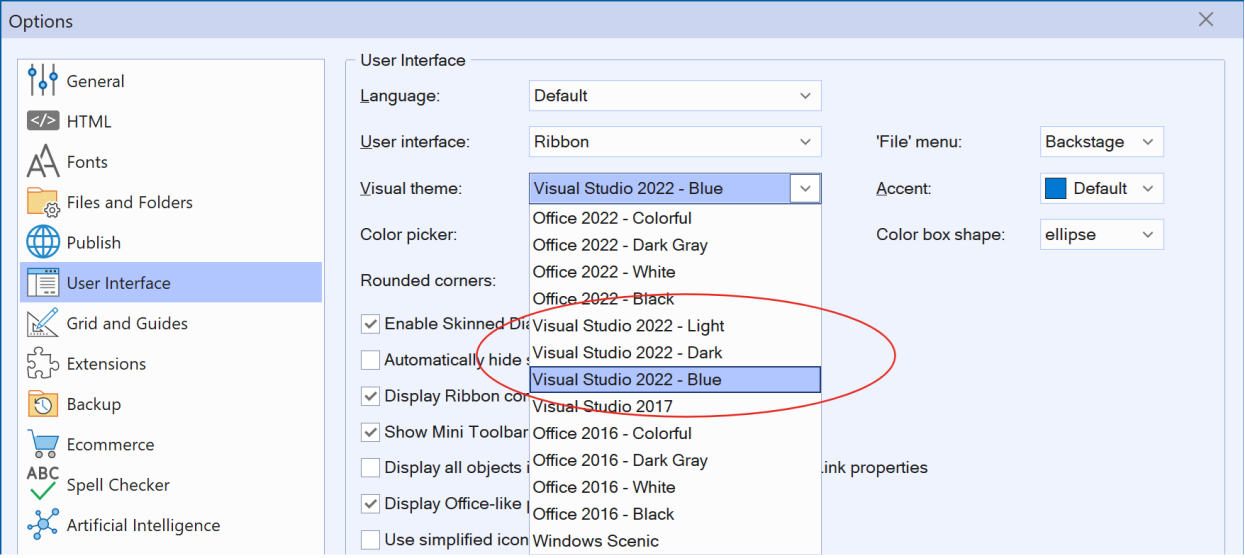Choose the Fonts letter icon
This screenshot has height=558, width=1245.
[43, 162]
